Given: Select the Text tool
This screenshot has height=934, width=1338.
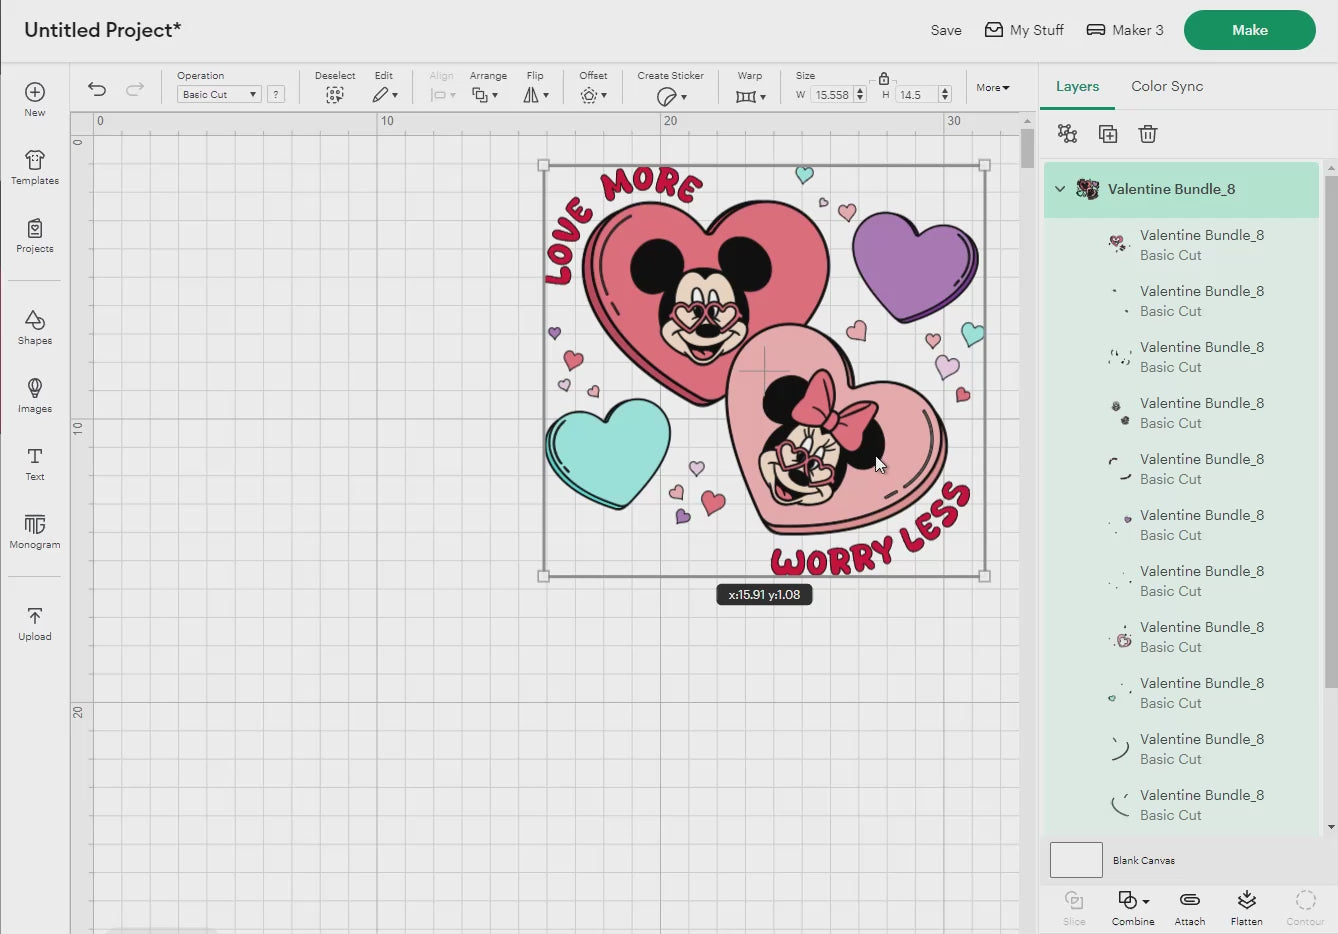Looking at the screenshot, I should click(35, 463).
